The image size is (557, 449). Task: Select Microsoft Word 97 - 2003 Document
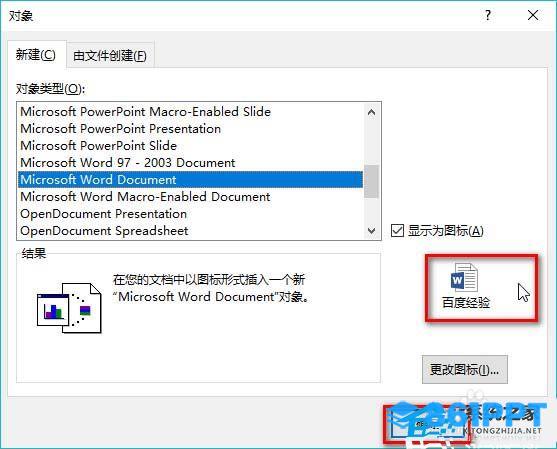pyautogui.click(x=128, y=163)
